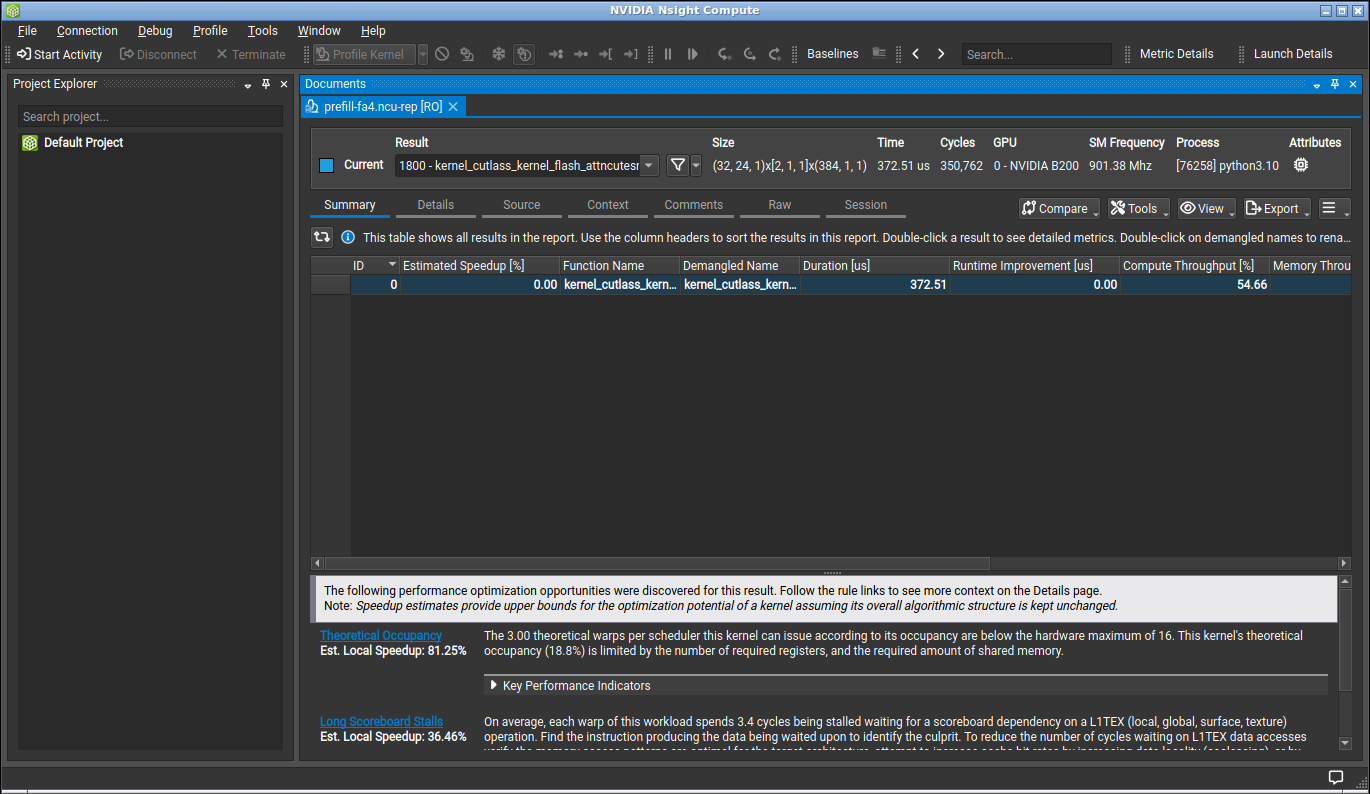Sort by Compute Throughput [%] column
This screenshot has width=1370, height=794.
pos(1194,266)
